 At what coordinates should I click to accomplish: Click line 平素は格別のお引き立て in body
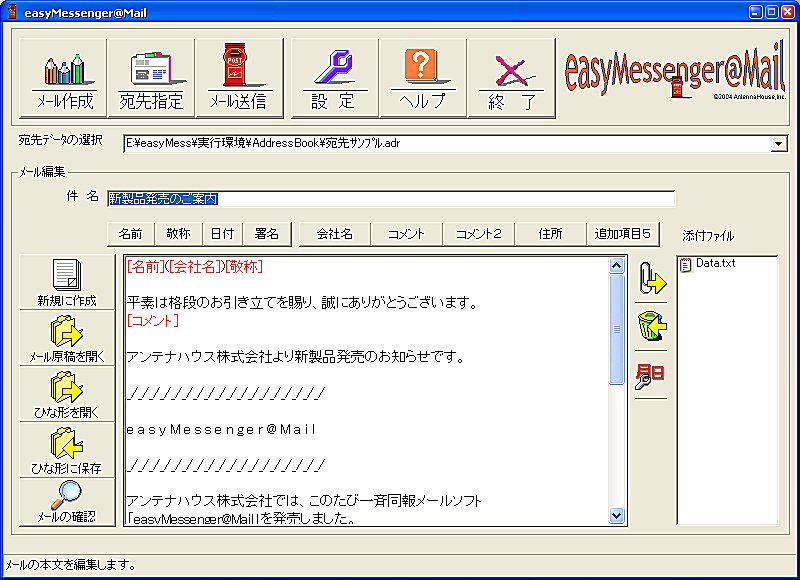coord(302,303)
